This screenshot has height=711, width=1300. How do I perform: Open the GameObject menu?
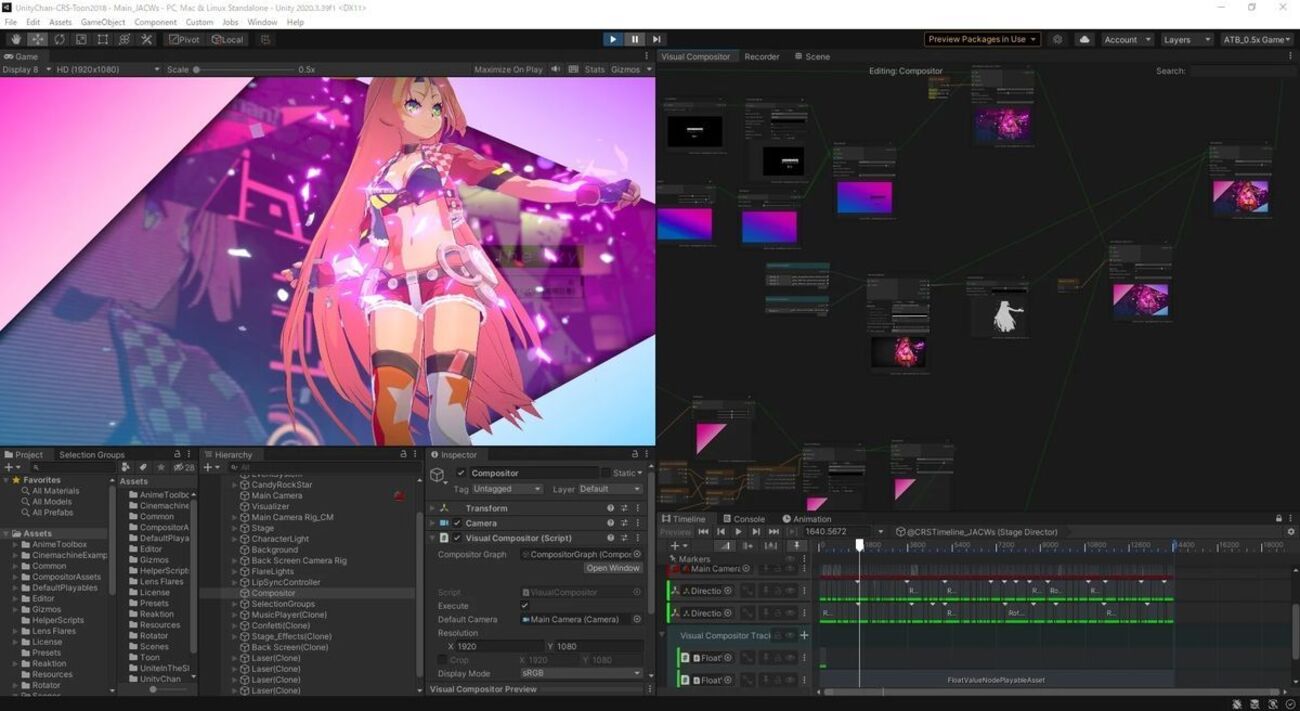coord(103,22)
